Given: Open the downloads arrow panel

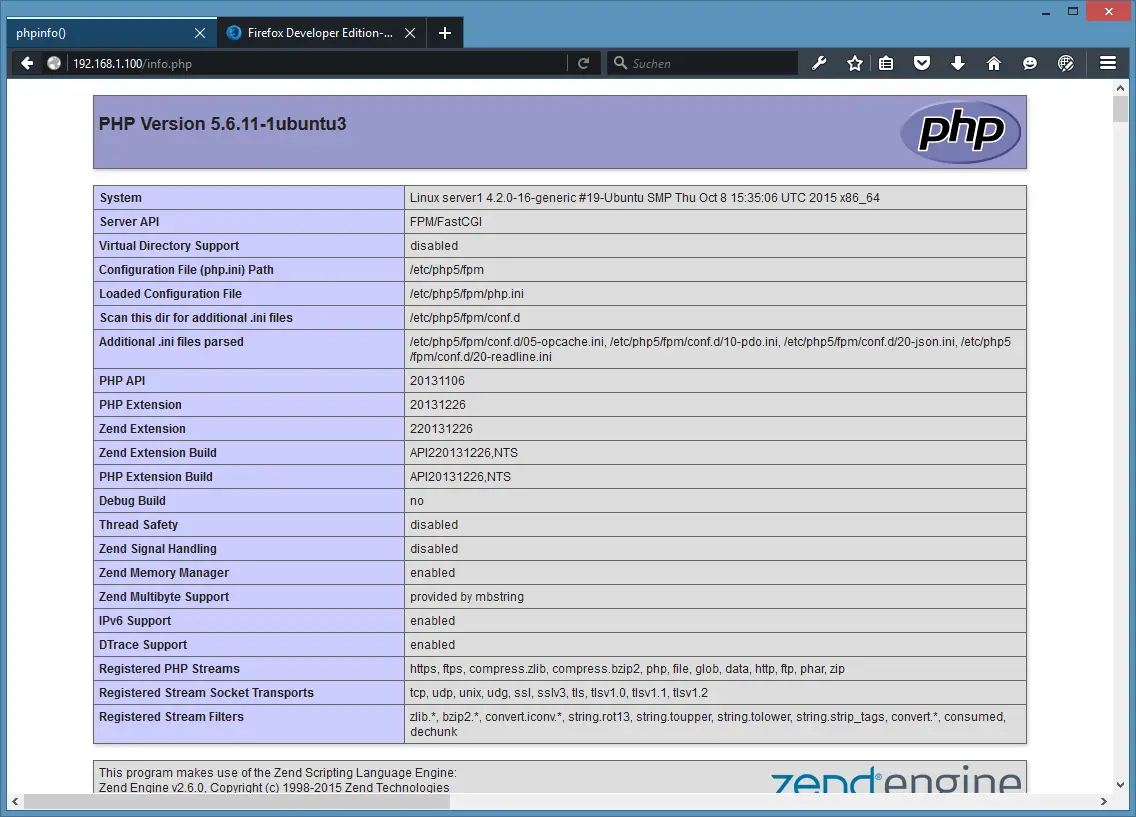Looking at the screenshot, I should (x=958, y=64).
